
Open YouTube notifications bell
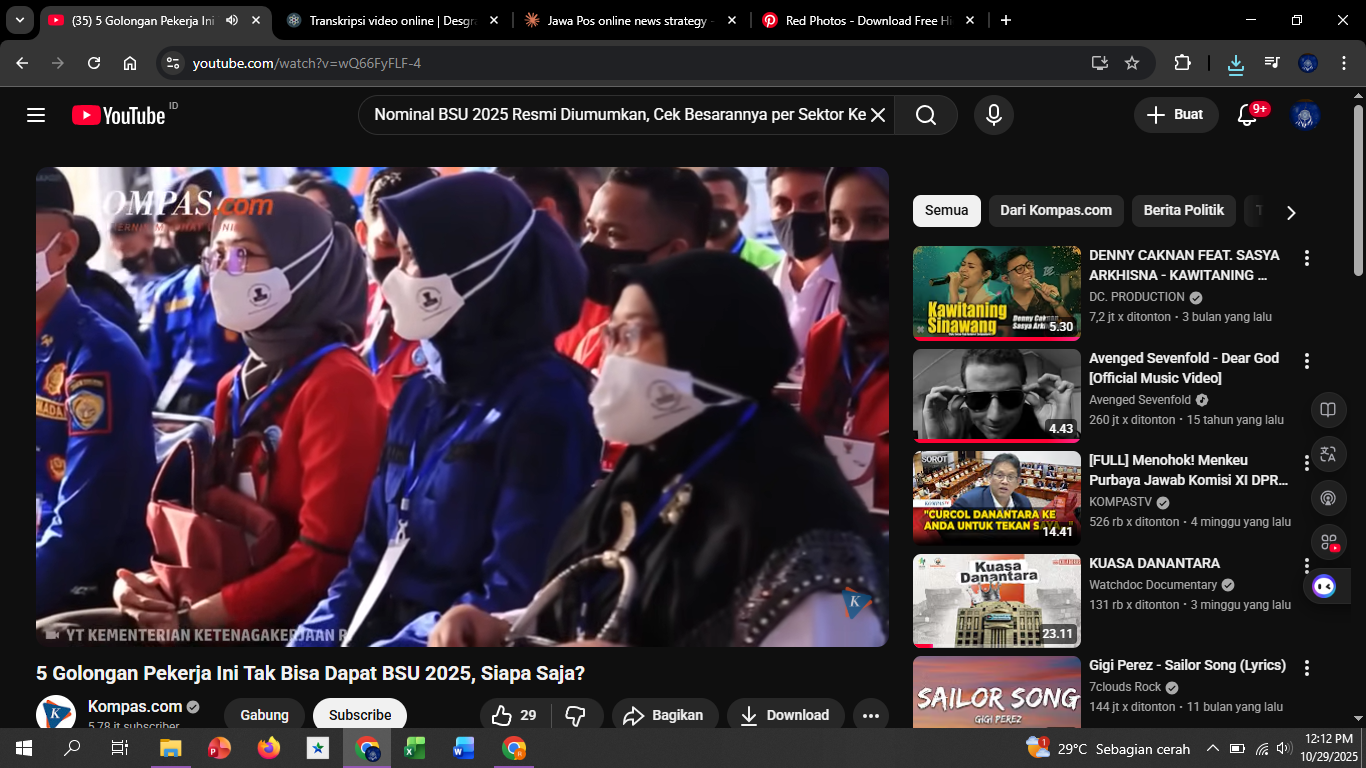click(x=1247, y=115)
